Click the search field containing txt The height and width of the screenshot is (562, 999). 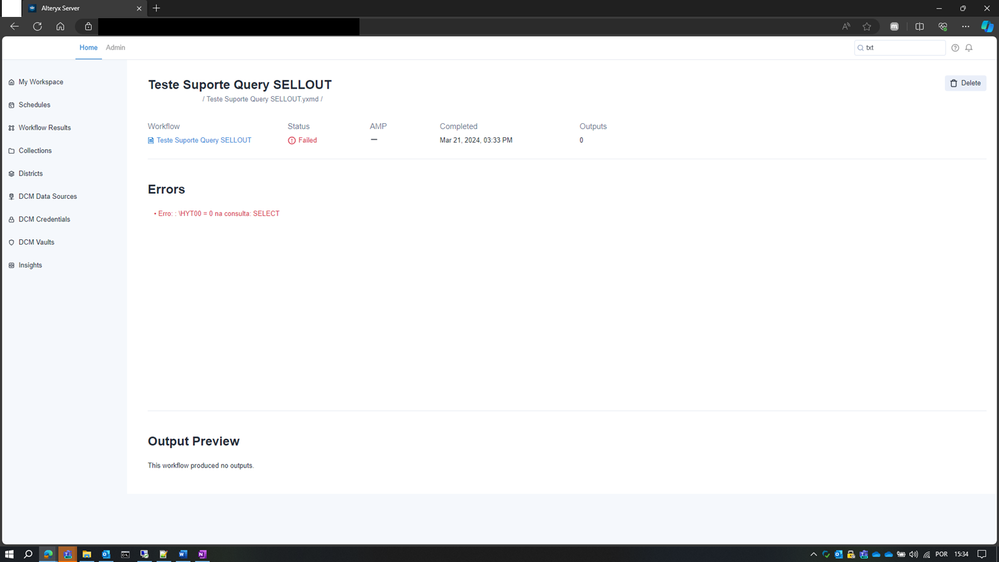(900, 48)
